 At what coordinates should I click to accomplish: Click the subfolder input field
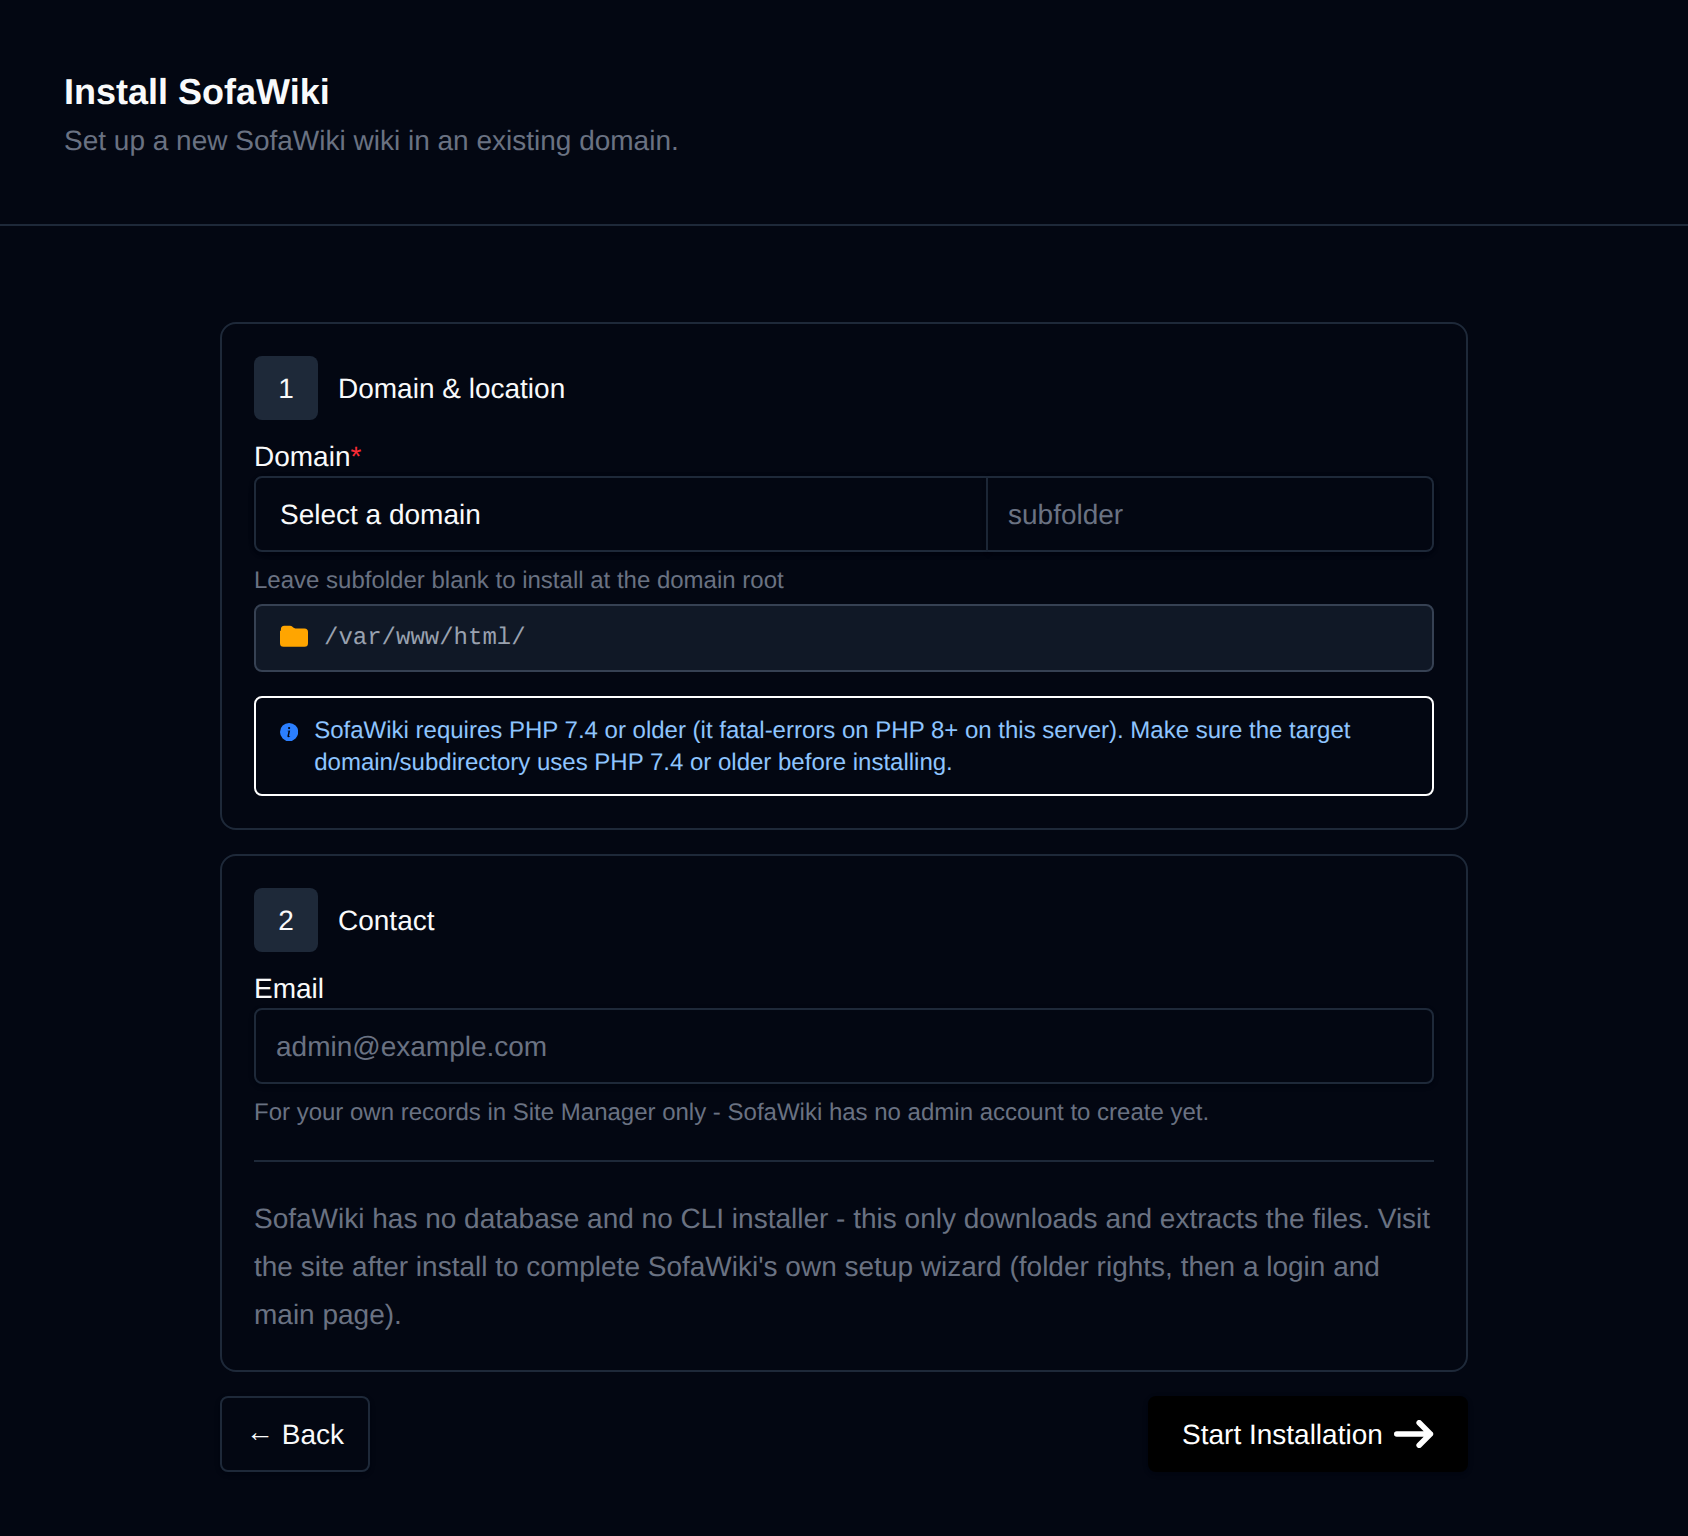(1210, 514)
